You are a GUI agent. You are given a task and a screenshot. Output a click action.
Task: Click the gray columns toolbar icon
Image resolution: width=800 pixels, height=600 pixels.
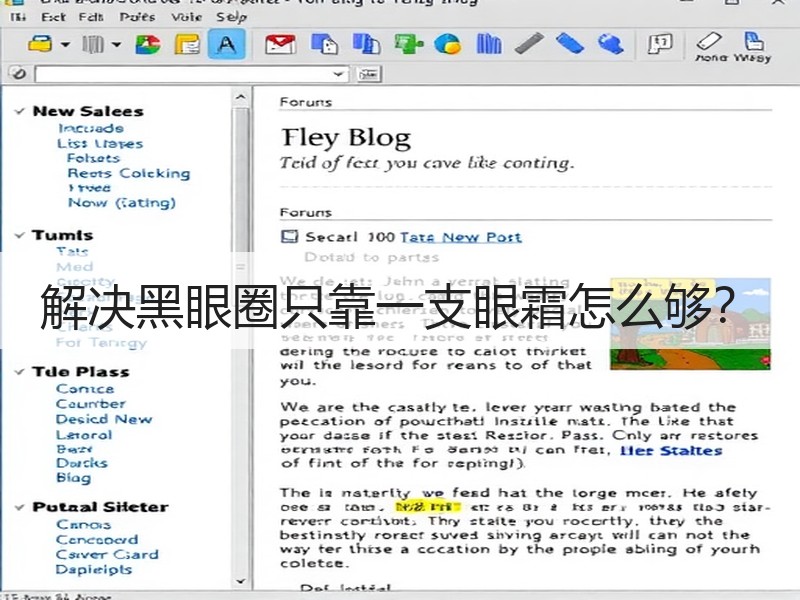click(93, 44)
